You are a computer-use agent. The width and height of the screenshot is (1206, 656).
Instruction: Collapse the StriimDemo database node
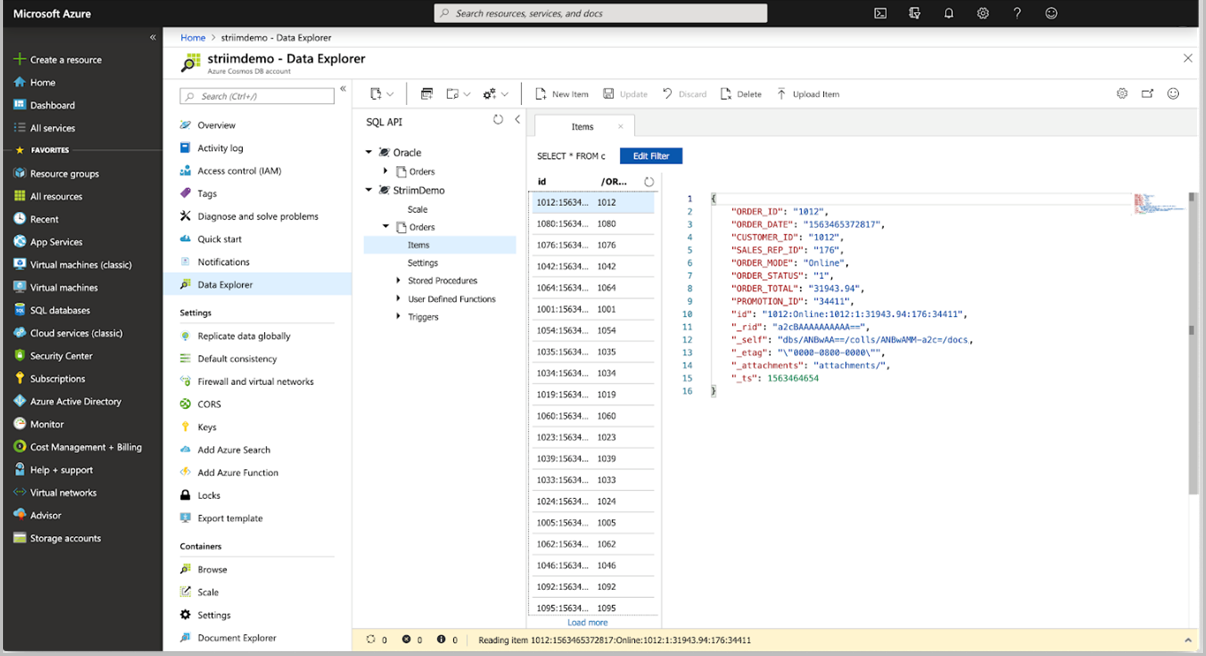[369, 190]
